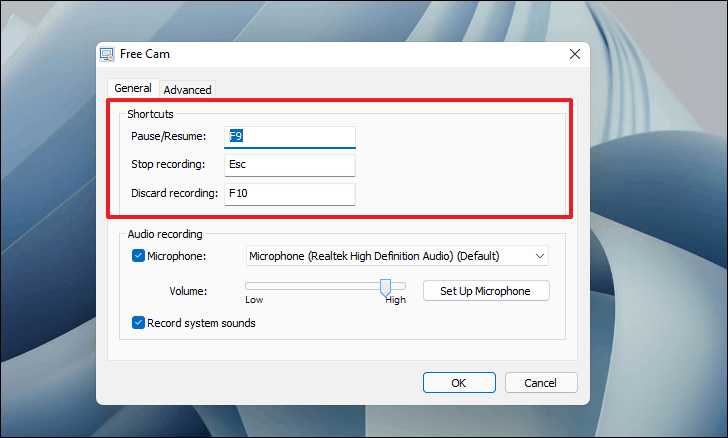Select the General tab
This screenshot has width=728, height=438.
133,88
